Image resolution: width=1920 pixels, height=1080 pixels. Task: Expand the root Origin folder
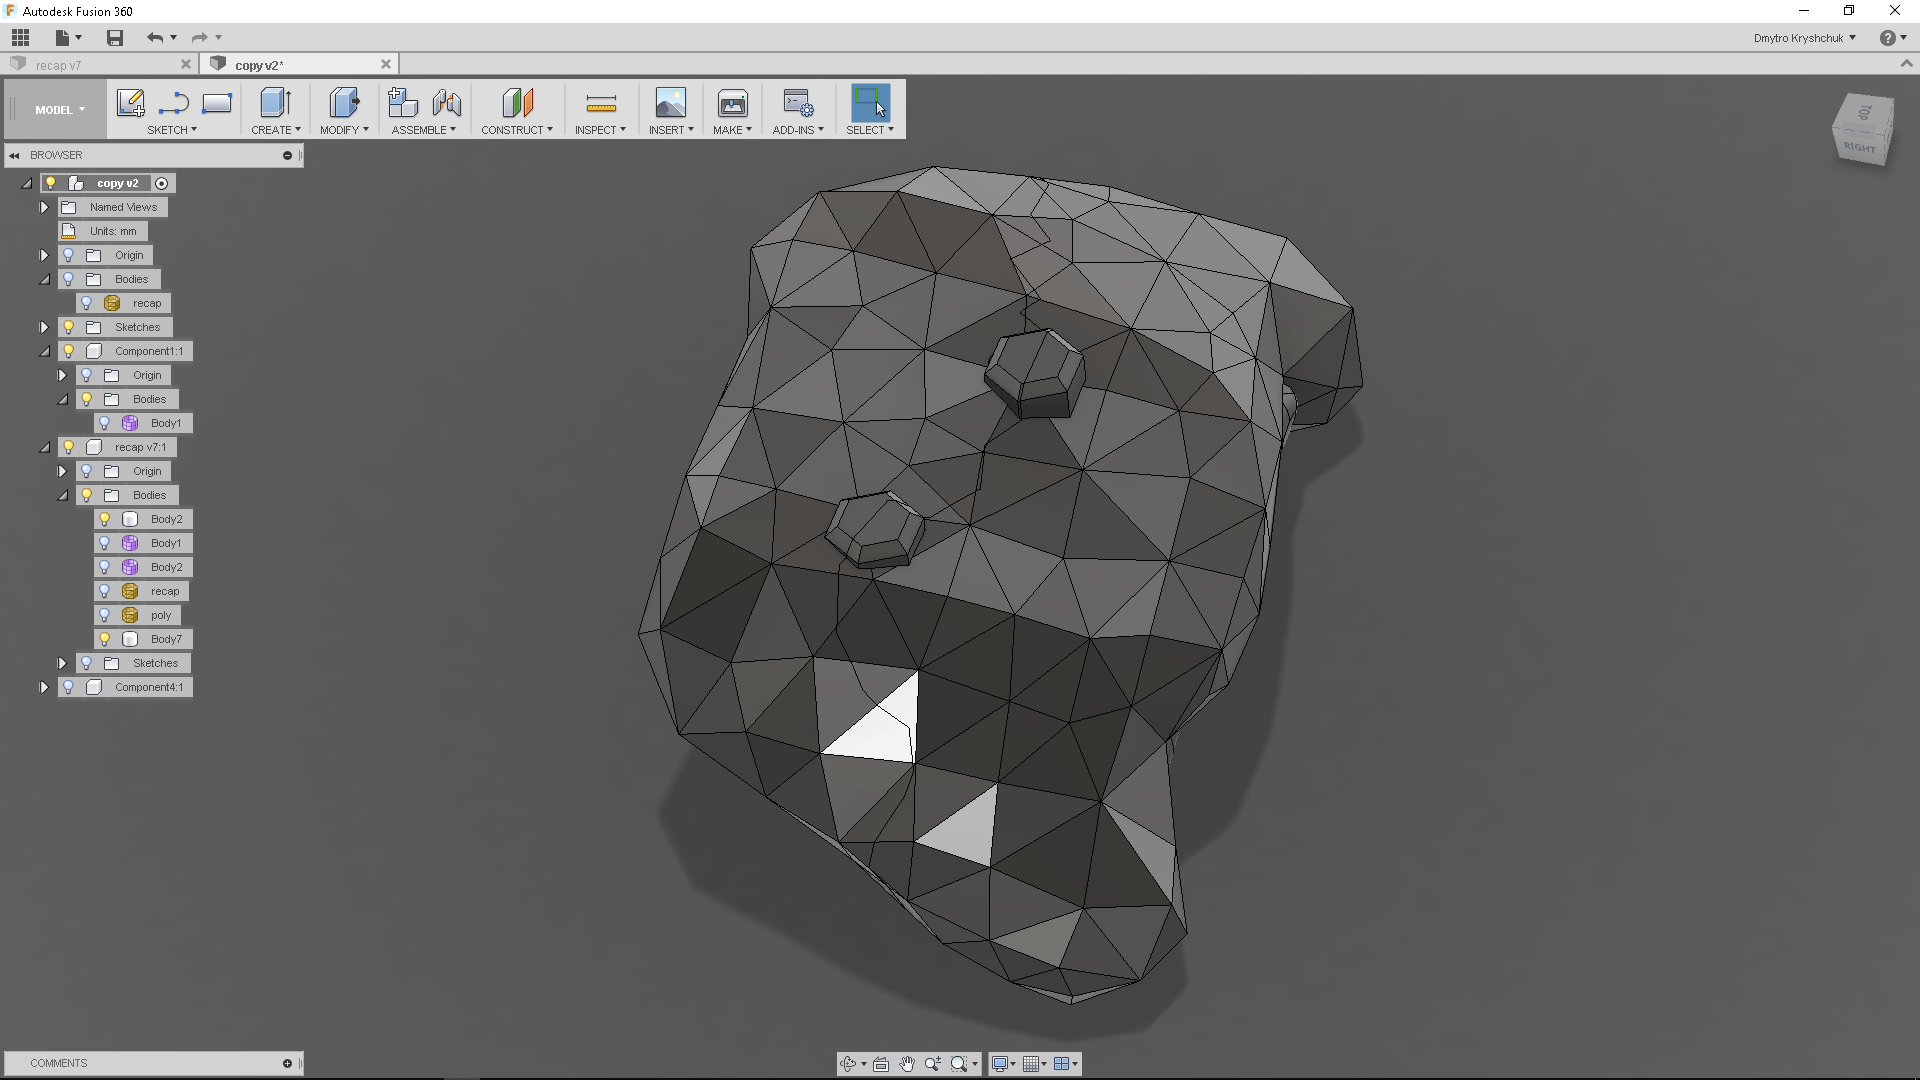pos(44,255)
